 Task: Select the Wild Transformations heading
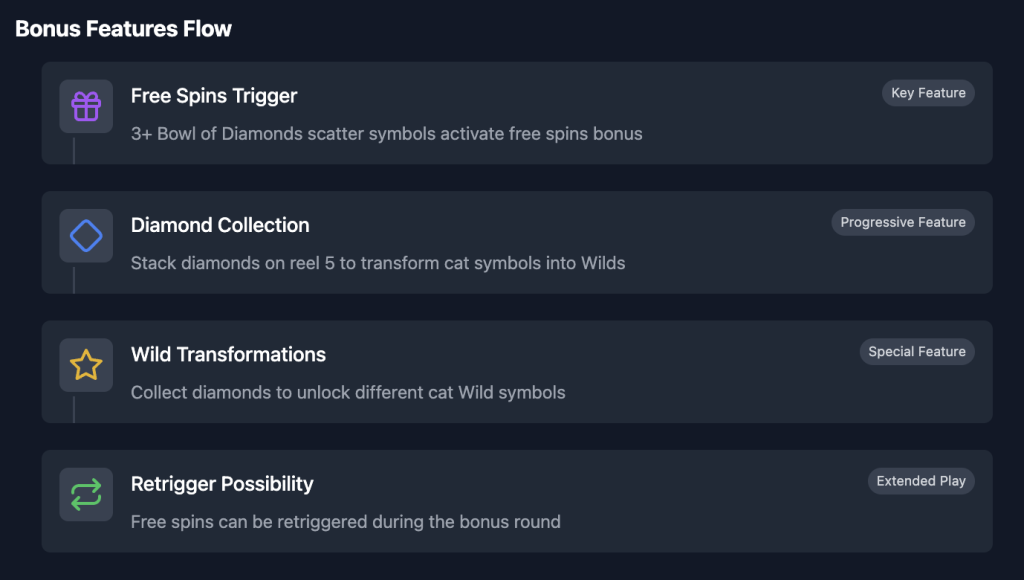[x=228, y=355]
